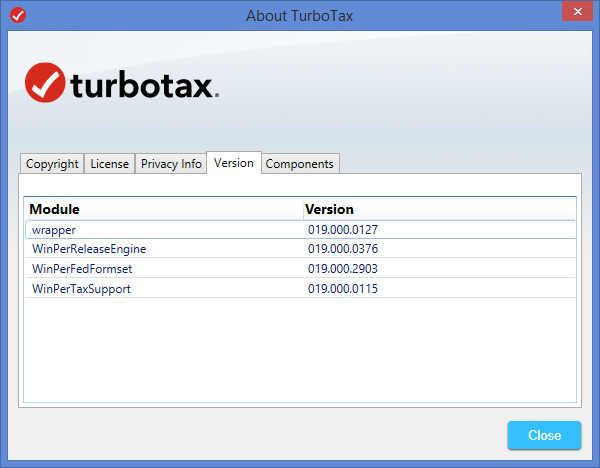Click the About TurboTax window title
The image size is (600, 468).
click(x=300, y=16)
